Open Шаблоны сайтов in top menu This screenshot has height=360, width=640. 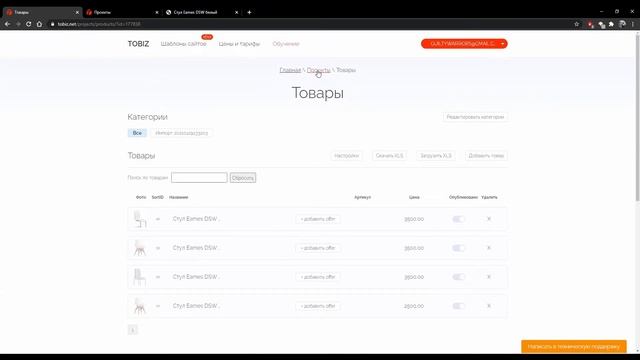tap(183, 44)
